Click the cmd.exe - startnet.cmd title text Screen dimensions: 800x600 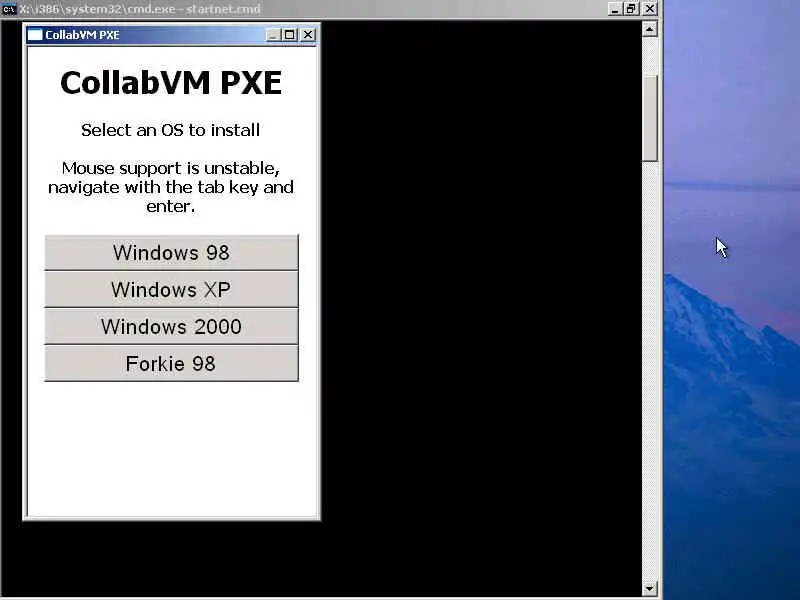(140, 9)
